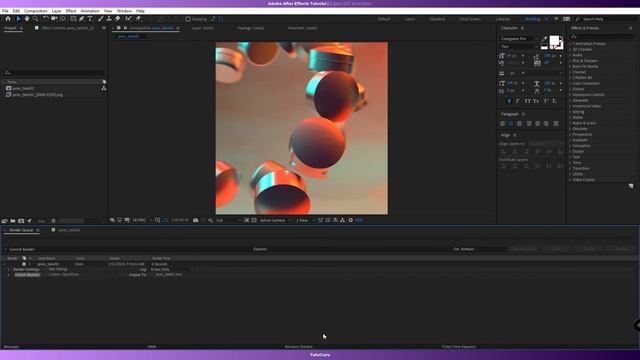Switch to the Render Queue tab

21,230
